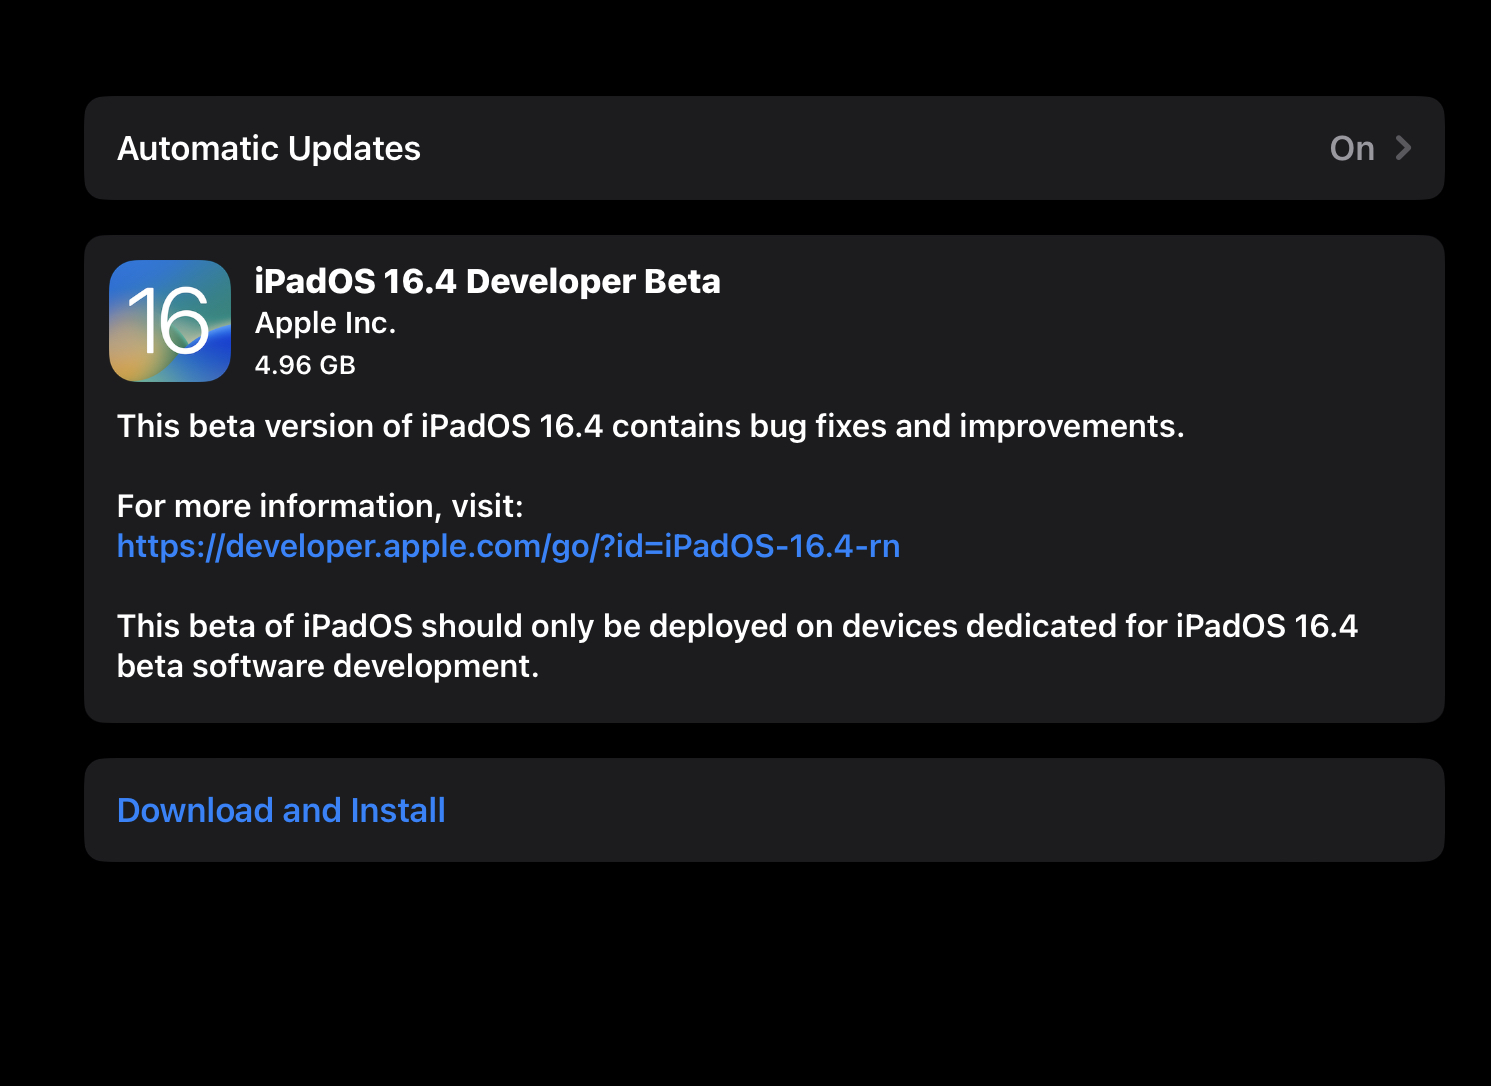Open the developer.apple.com release notes link
The width and height of the screenshot is (1491, 1086).
coord(508,546)
